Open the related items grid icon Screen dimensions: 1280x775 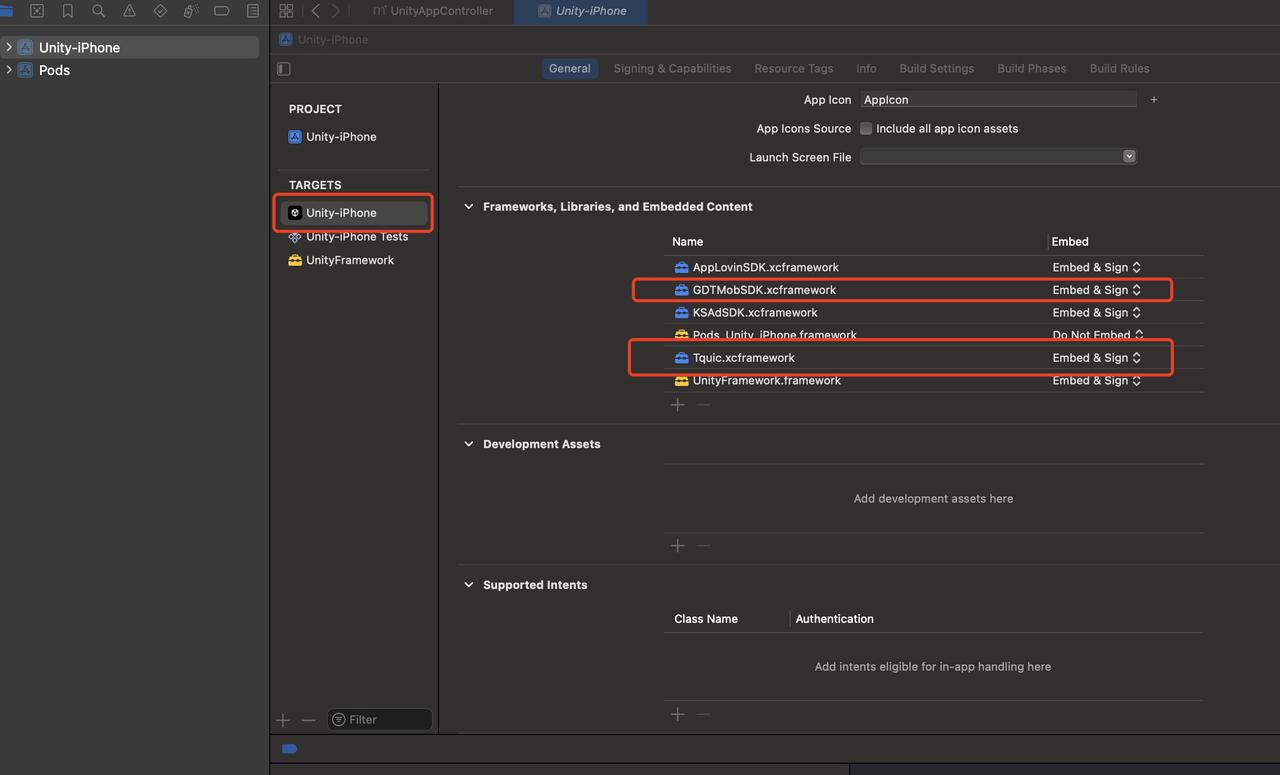click(286, 11)
